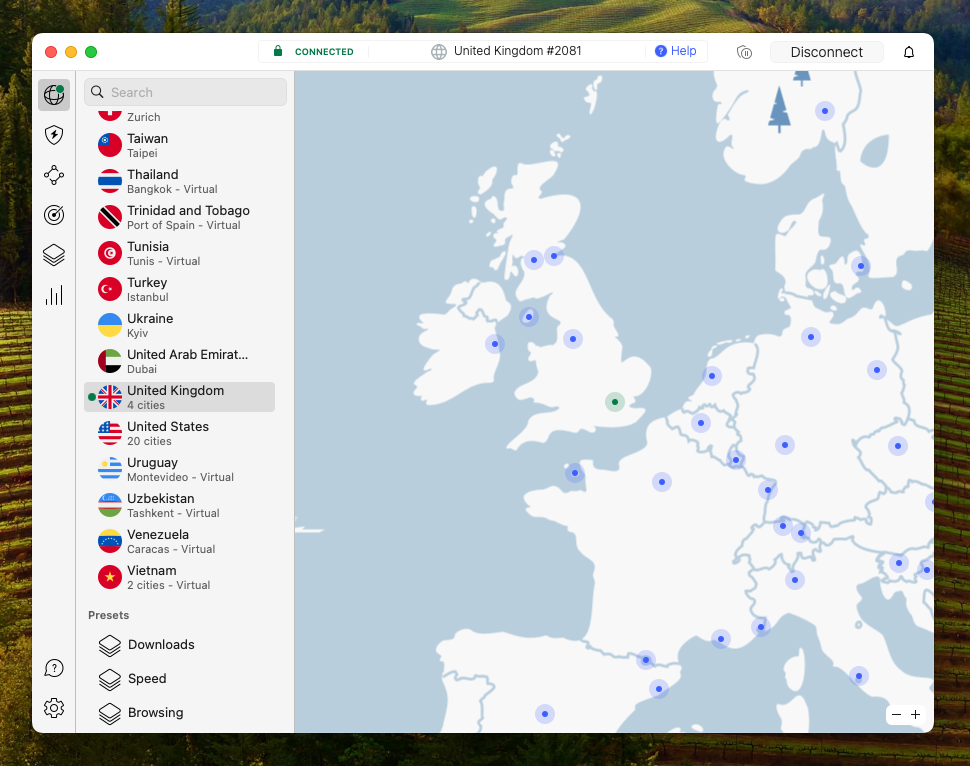Image resolution: width=970 pixels, height=766 pixels.
Task: Click the Browsing preset layers icon
Action: (x=109, y=713)
